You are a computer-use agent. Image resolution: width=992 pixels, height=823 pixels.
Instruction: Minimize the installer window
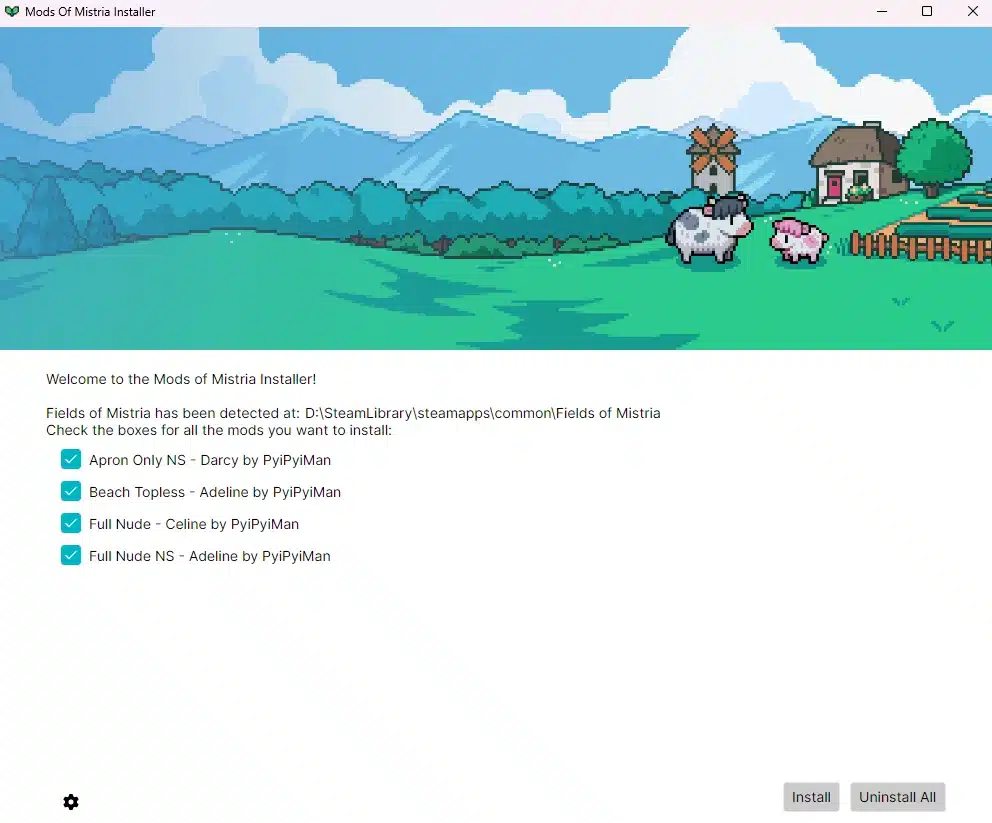(x=882, y=11)
